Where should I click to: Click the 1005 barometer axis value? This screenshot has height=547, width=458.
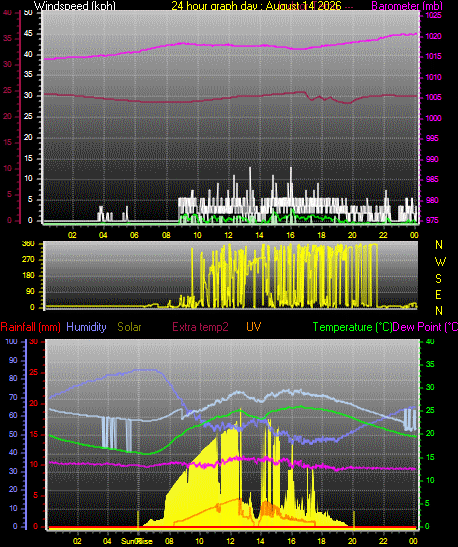433,97
